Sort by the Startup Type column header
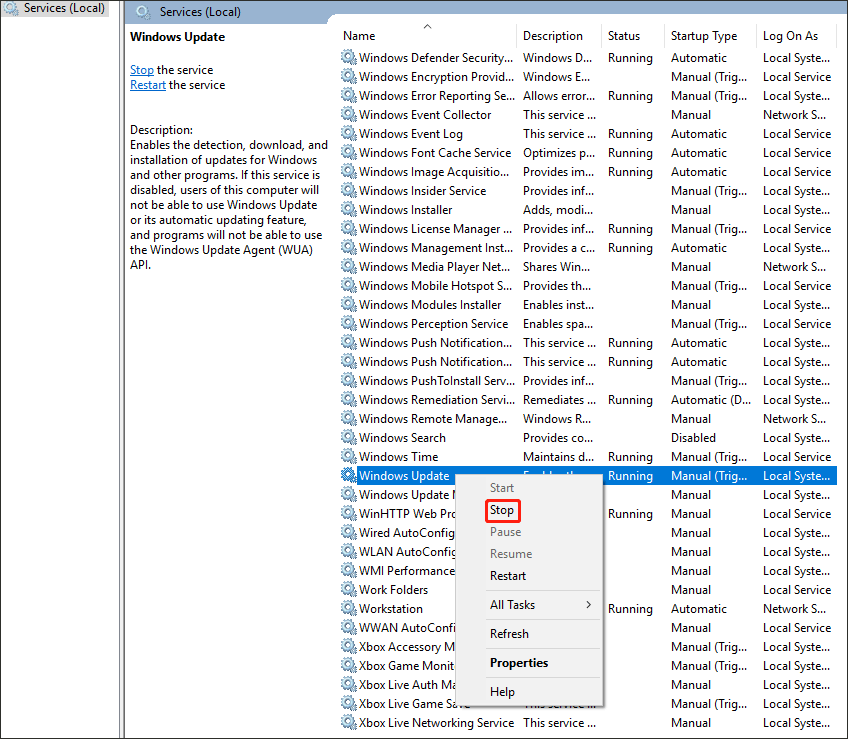Screen dimensions: 848x739 click(x=704, y=36)
